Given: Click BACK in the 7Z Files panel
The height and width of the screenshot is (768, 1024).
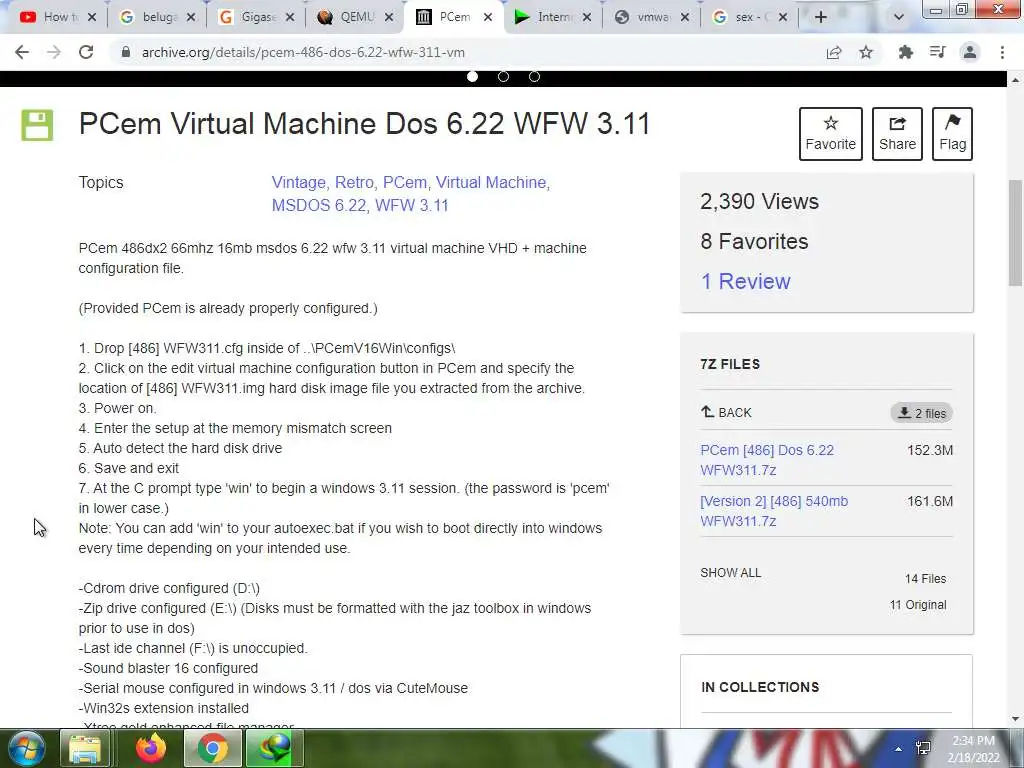Looking at the screenshot, I should point(726,413).
